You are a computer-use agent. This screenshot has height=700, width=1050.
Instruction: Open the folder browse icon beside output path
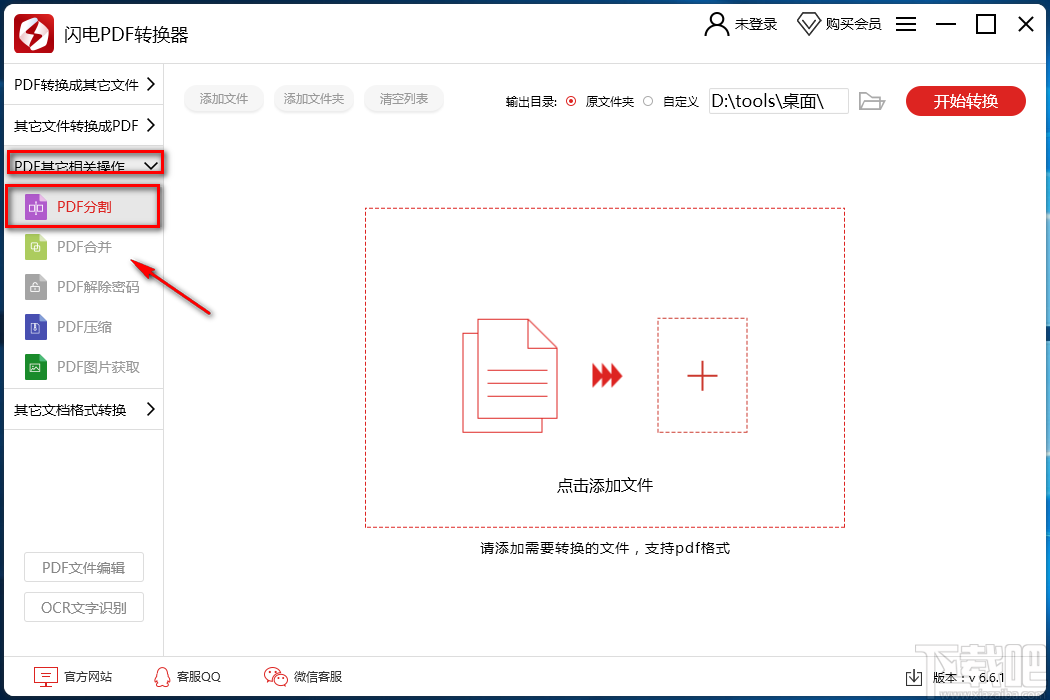click(x=871, y=100)
